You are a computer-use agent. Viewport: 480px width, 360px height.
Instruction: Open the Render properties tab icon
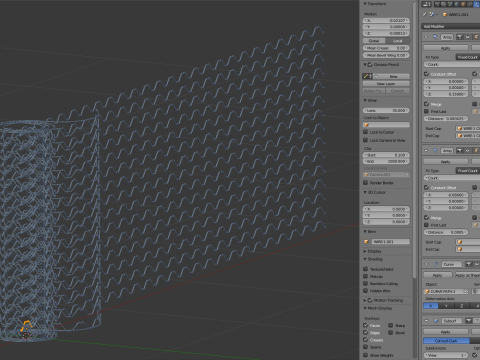coord(437,4)
